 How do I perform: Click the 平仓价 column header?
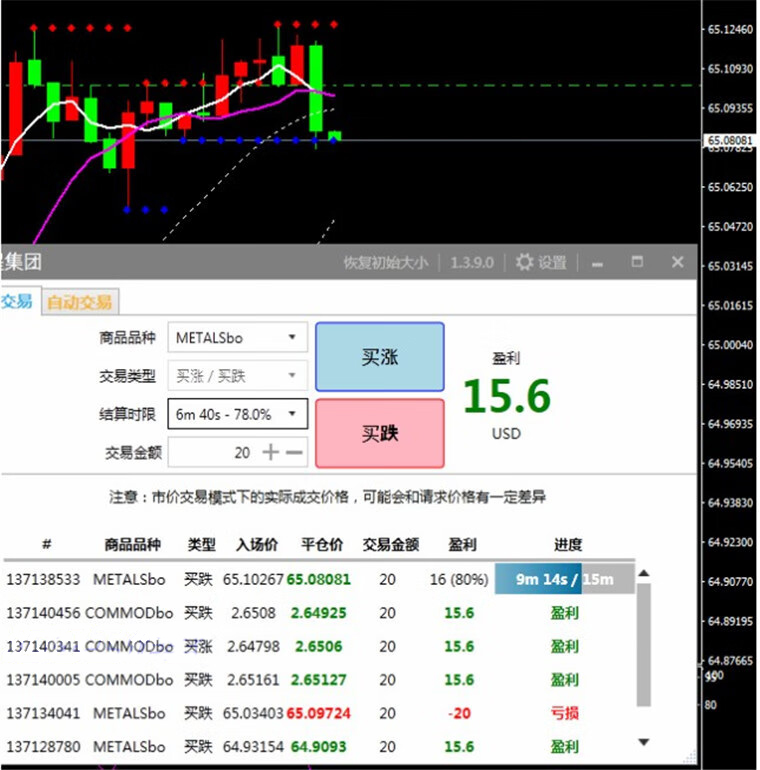[x=322, y=544]
